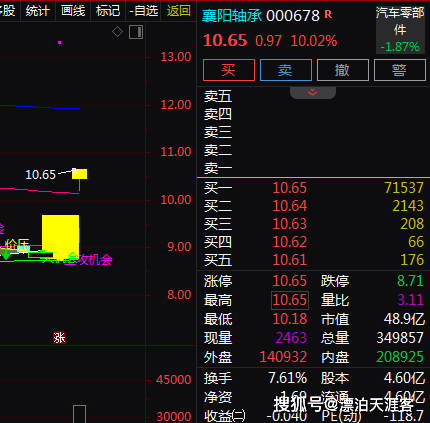Click the 卖一 row label
This screenshot has height=423, width=430.
[218, 169]
